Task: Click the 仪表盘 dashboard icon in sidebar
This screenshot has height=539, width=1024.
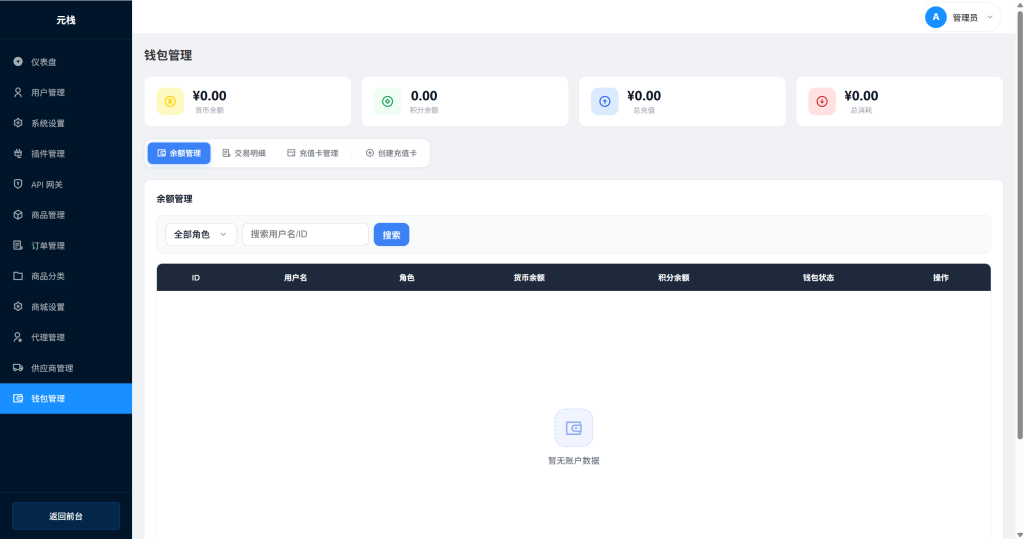Action: coord(18,62)
